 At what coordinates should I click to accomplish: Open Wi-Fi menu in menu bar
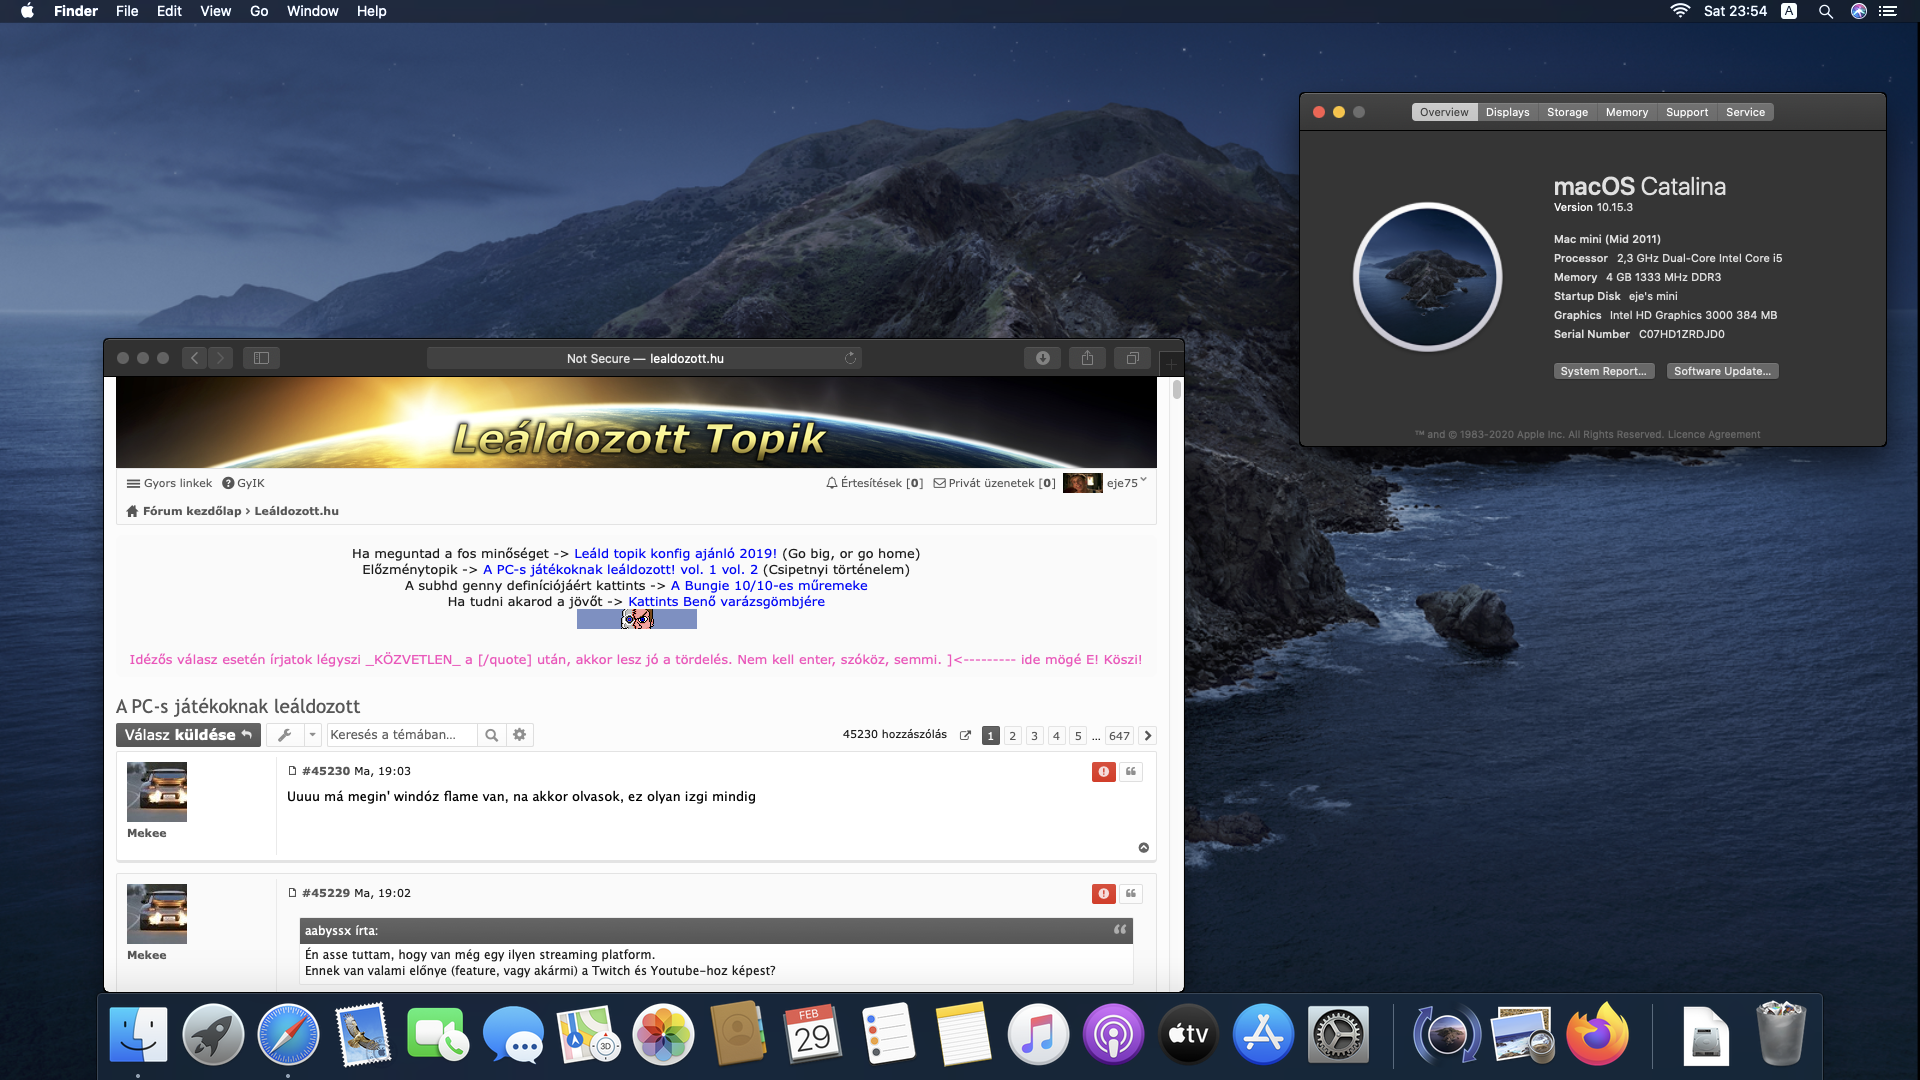coord(1680,11)
